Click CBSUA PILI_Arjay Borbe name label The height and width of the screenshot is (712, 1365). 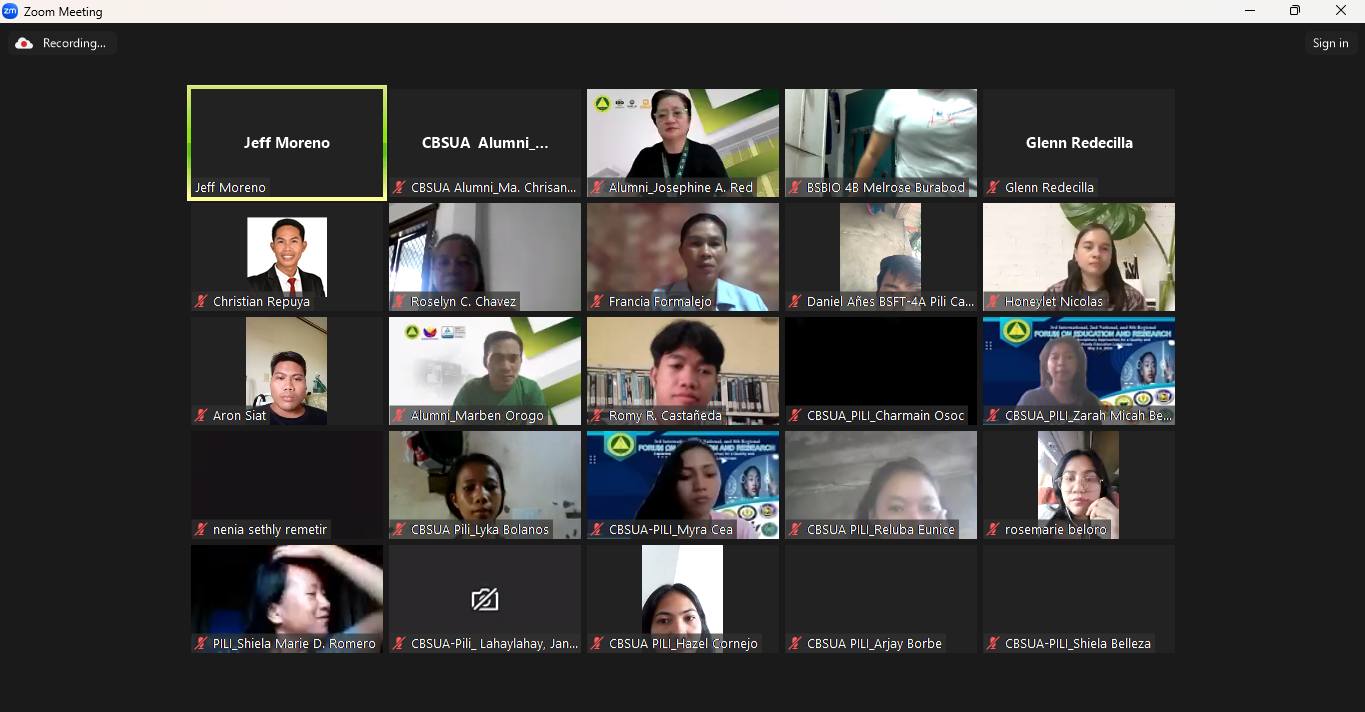point(874,643)
